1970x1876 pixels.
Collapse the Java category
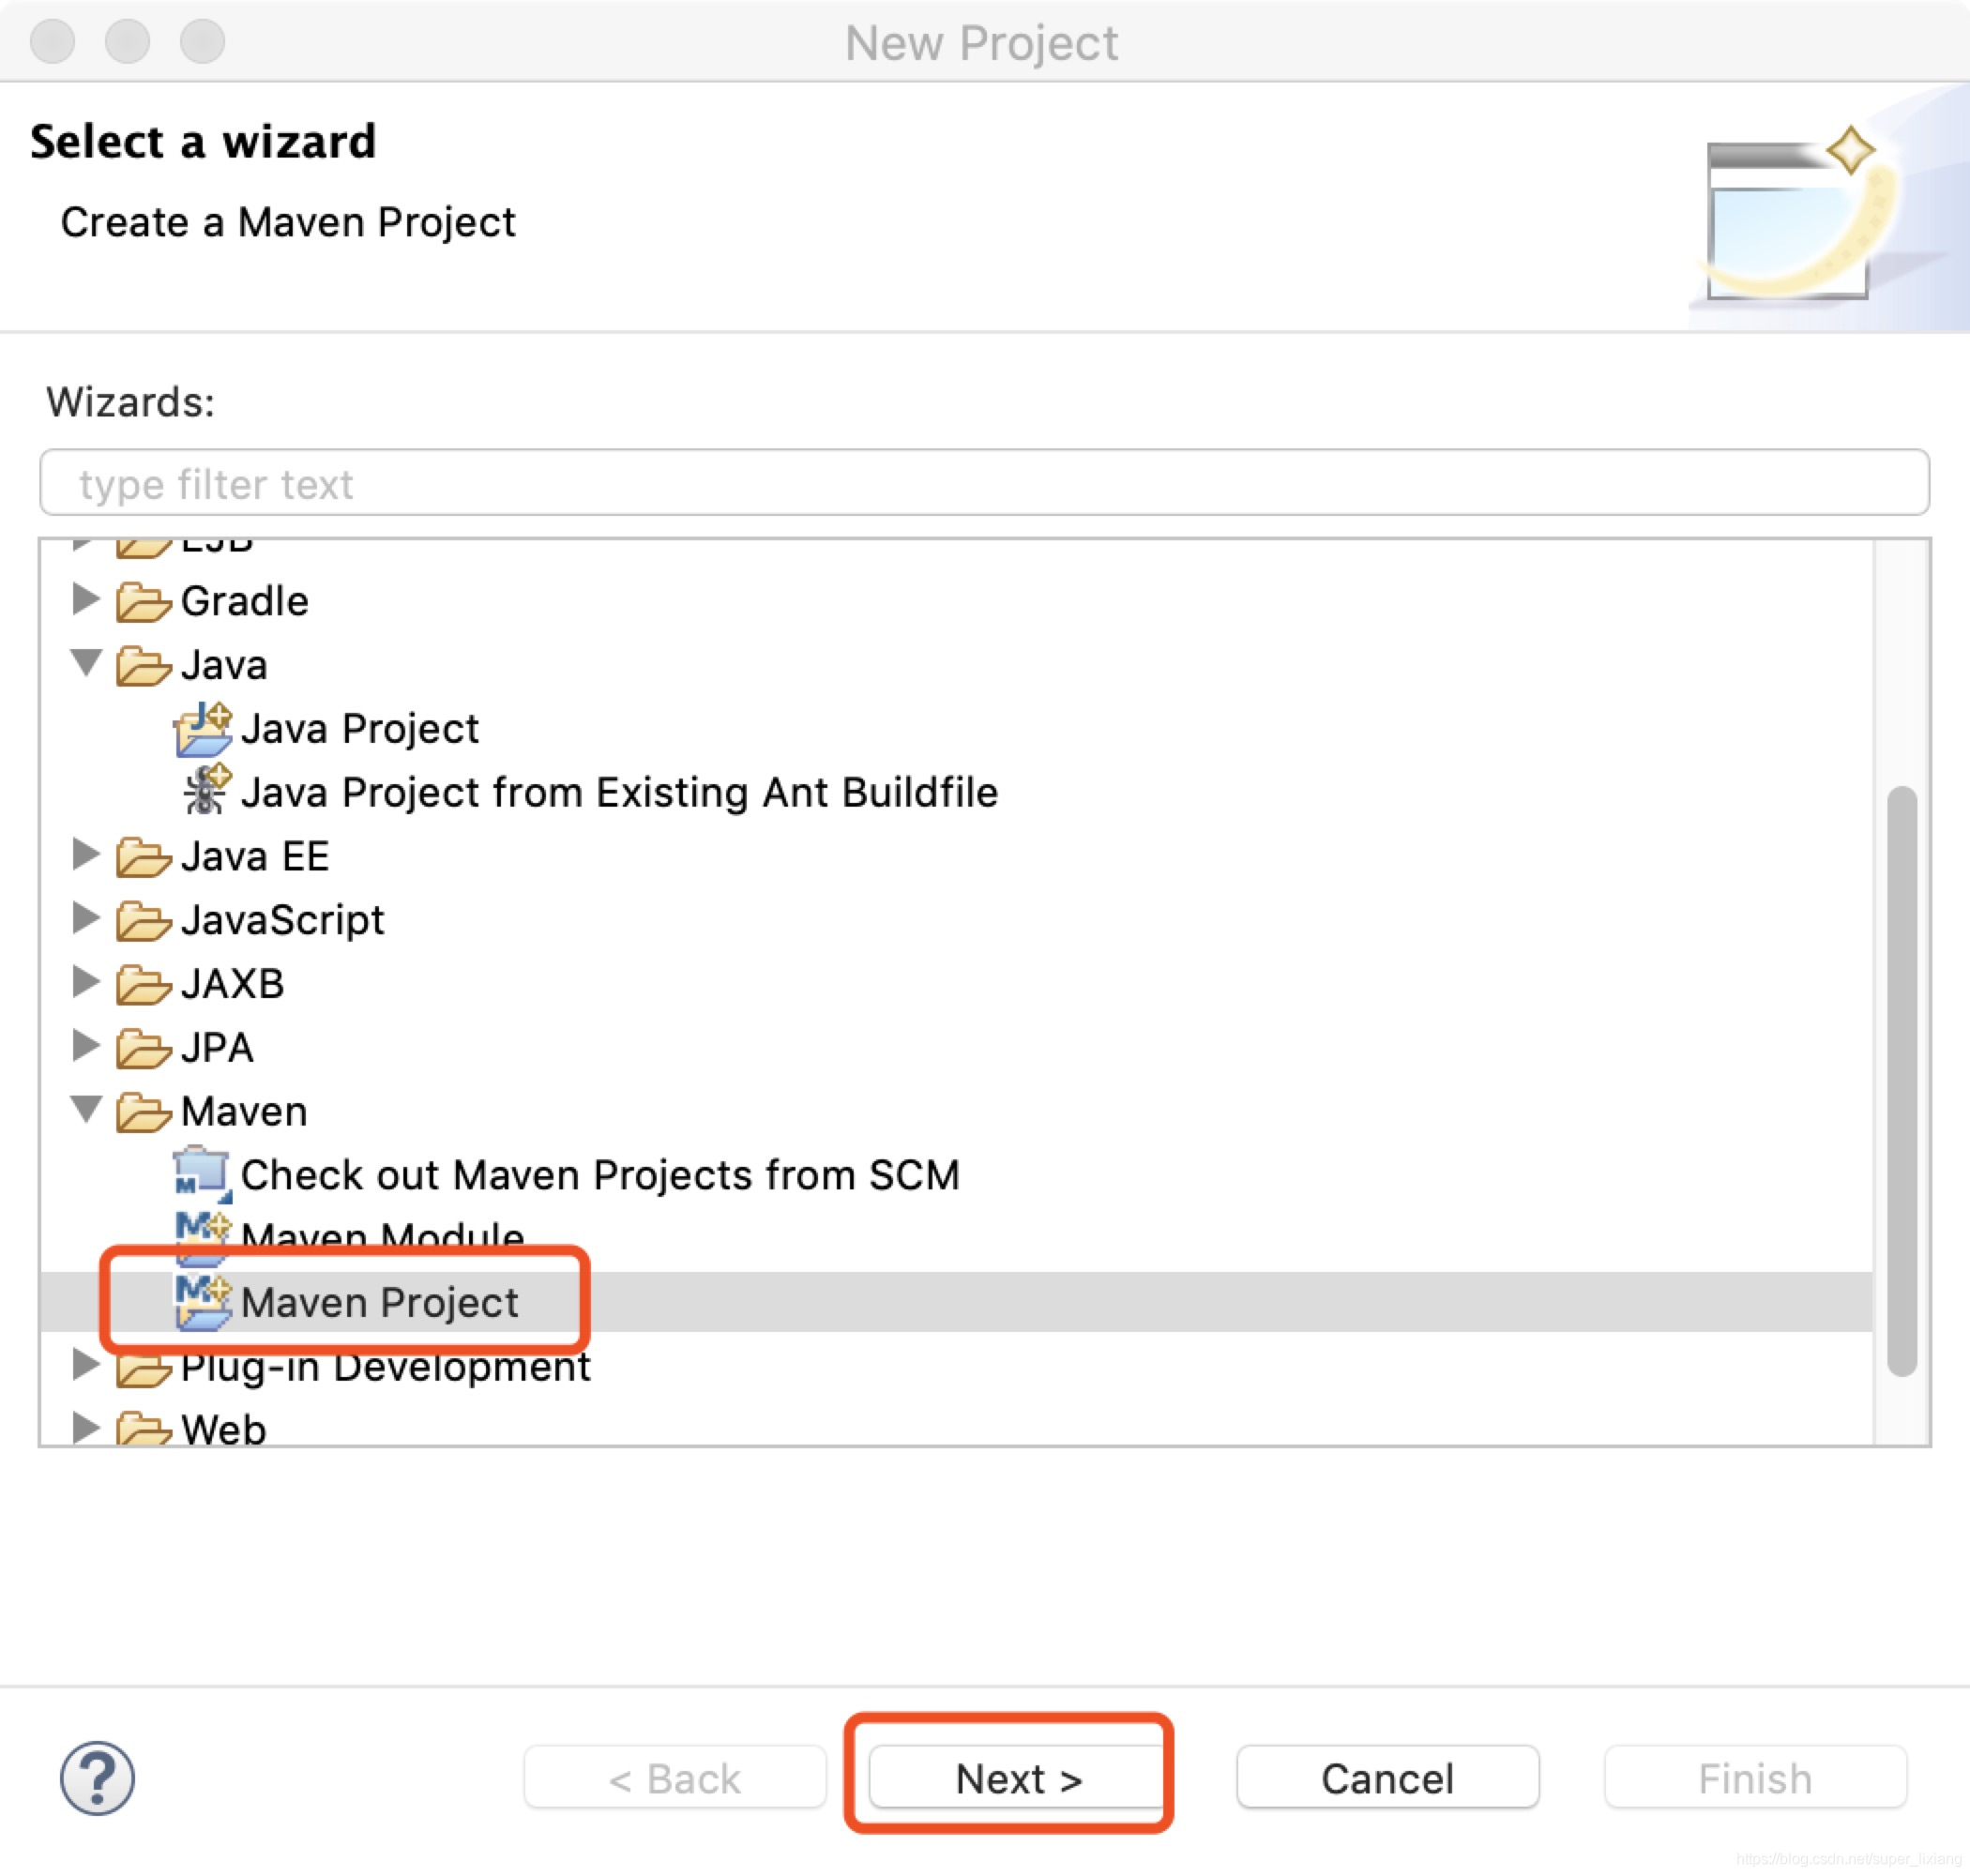87,663
